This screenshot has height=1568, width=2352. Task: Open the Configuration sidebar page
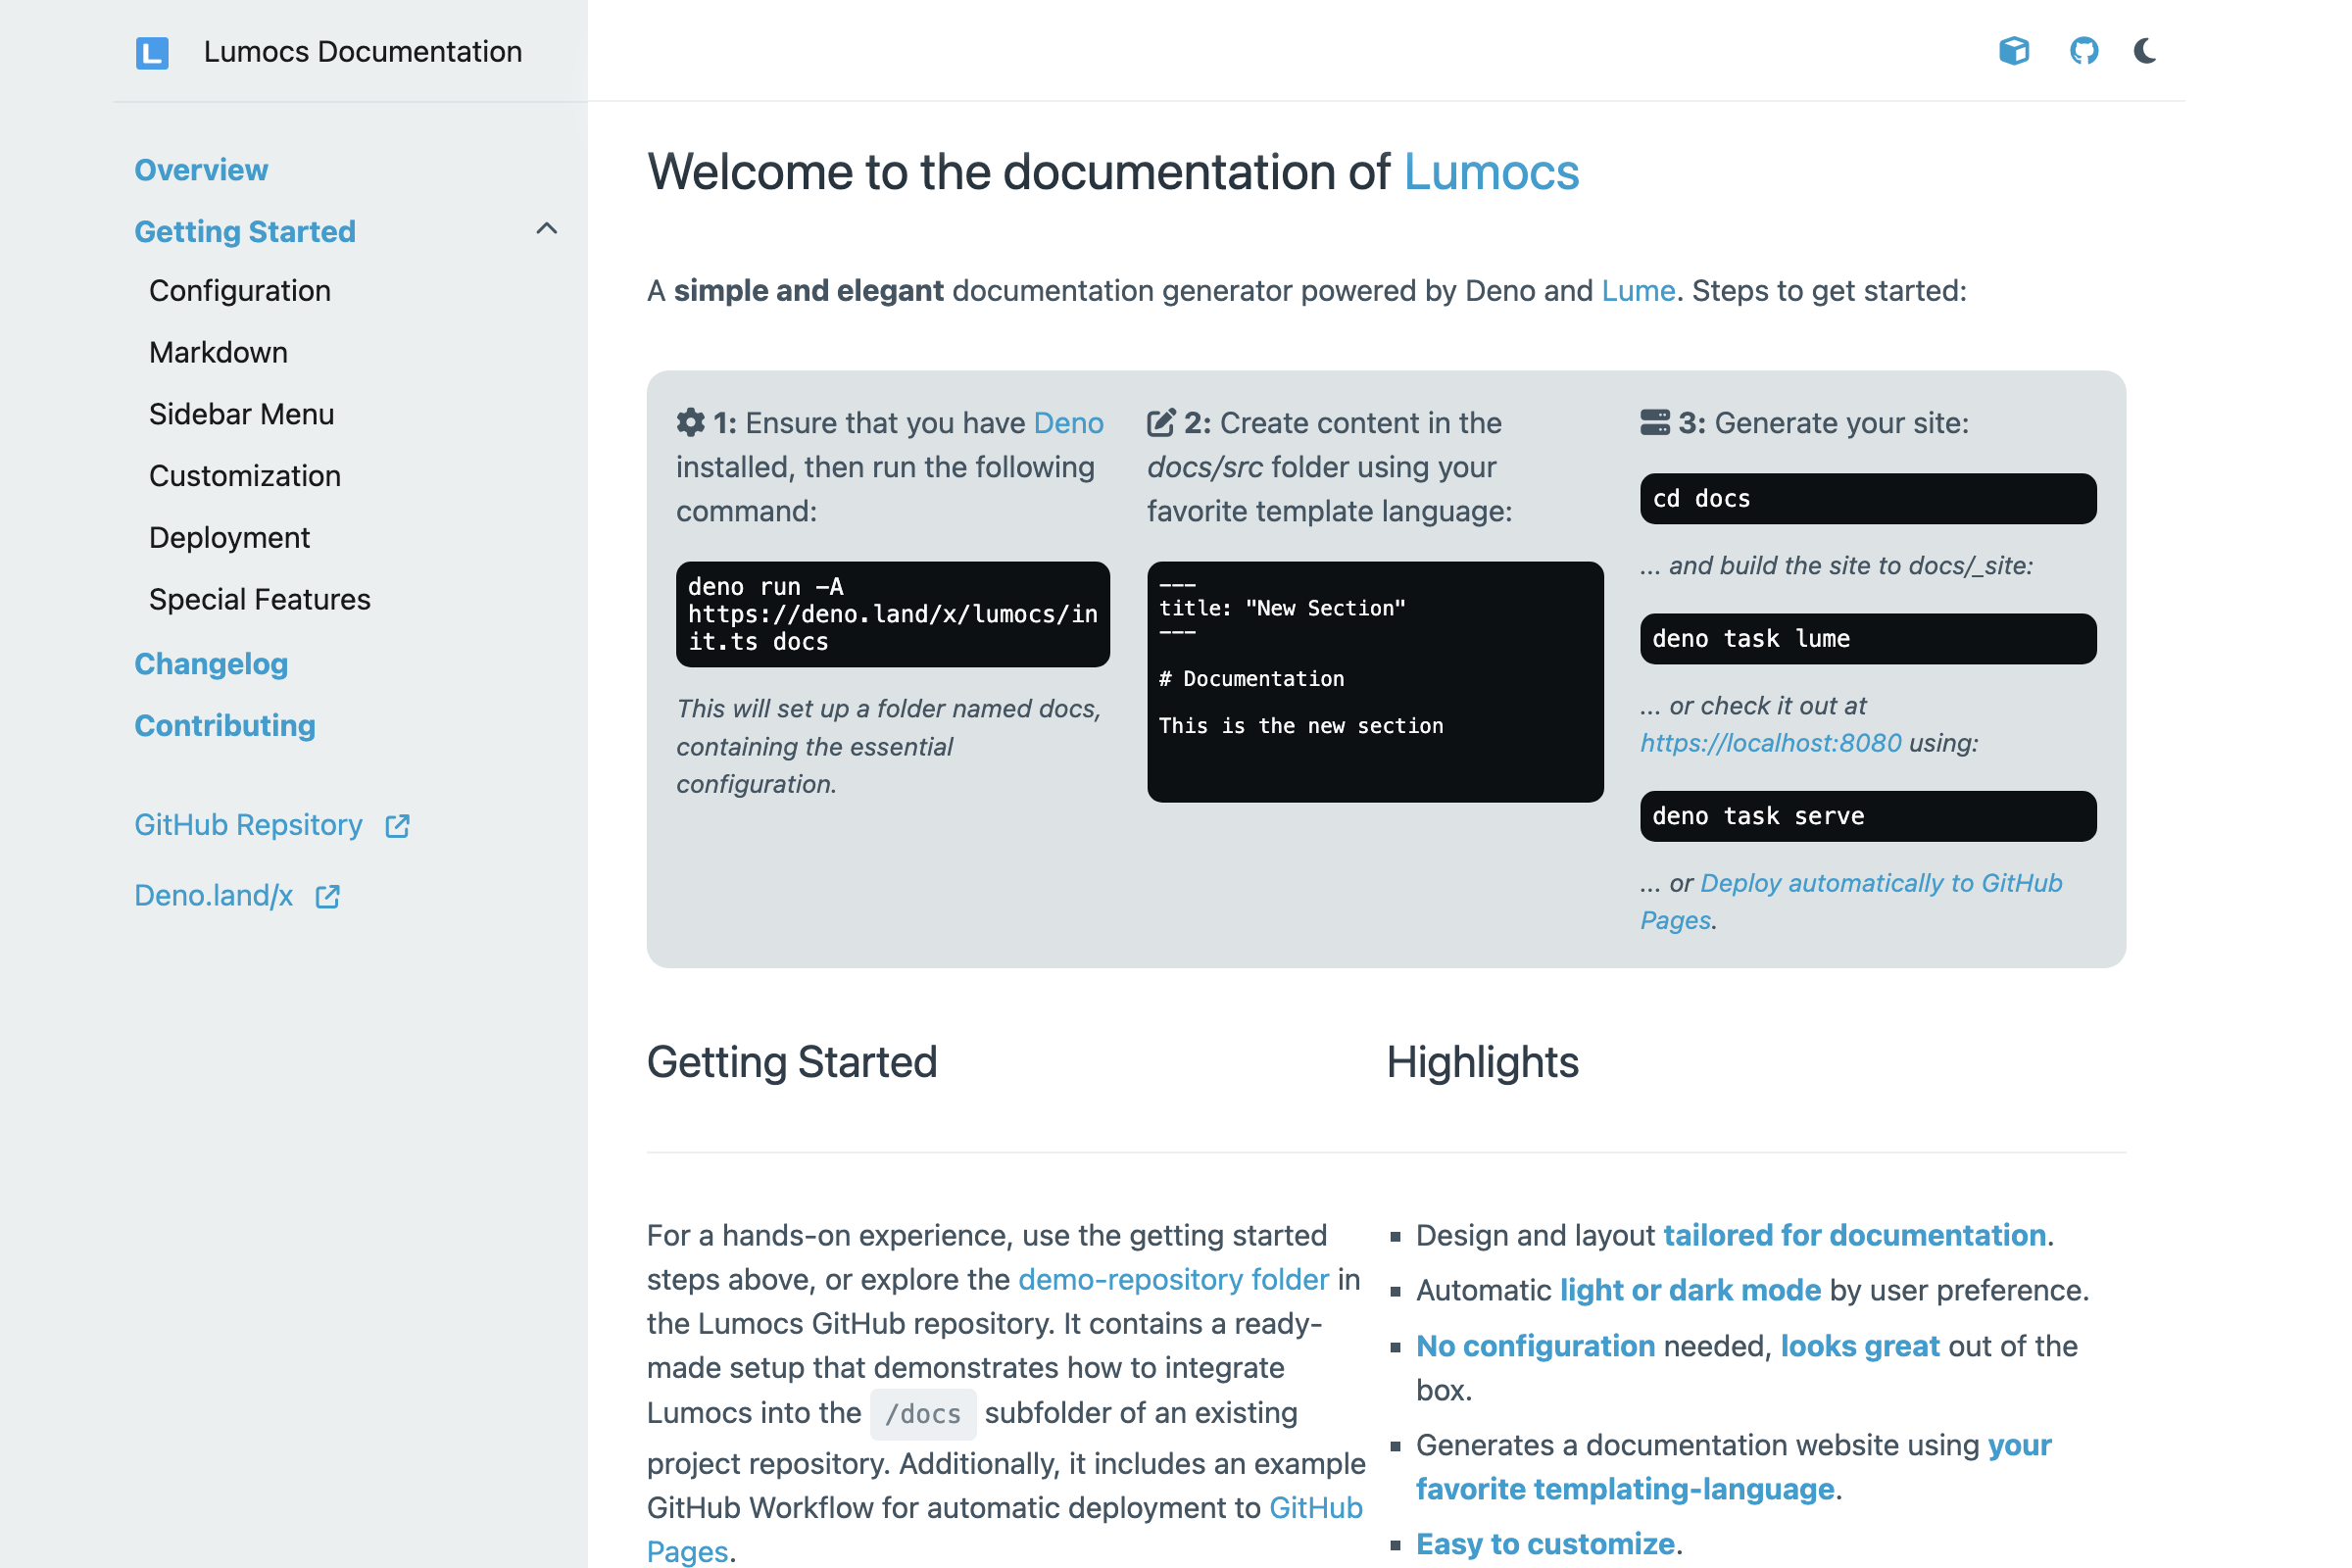(x=240, y=291)
